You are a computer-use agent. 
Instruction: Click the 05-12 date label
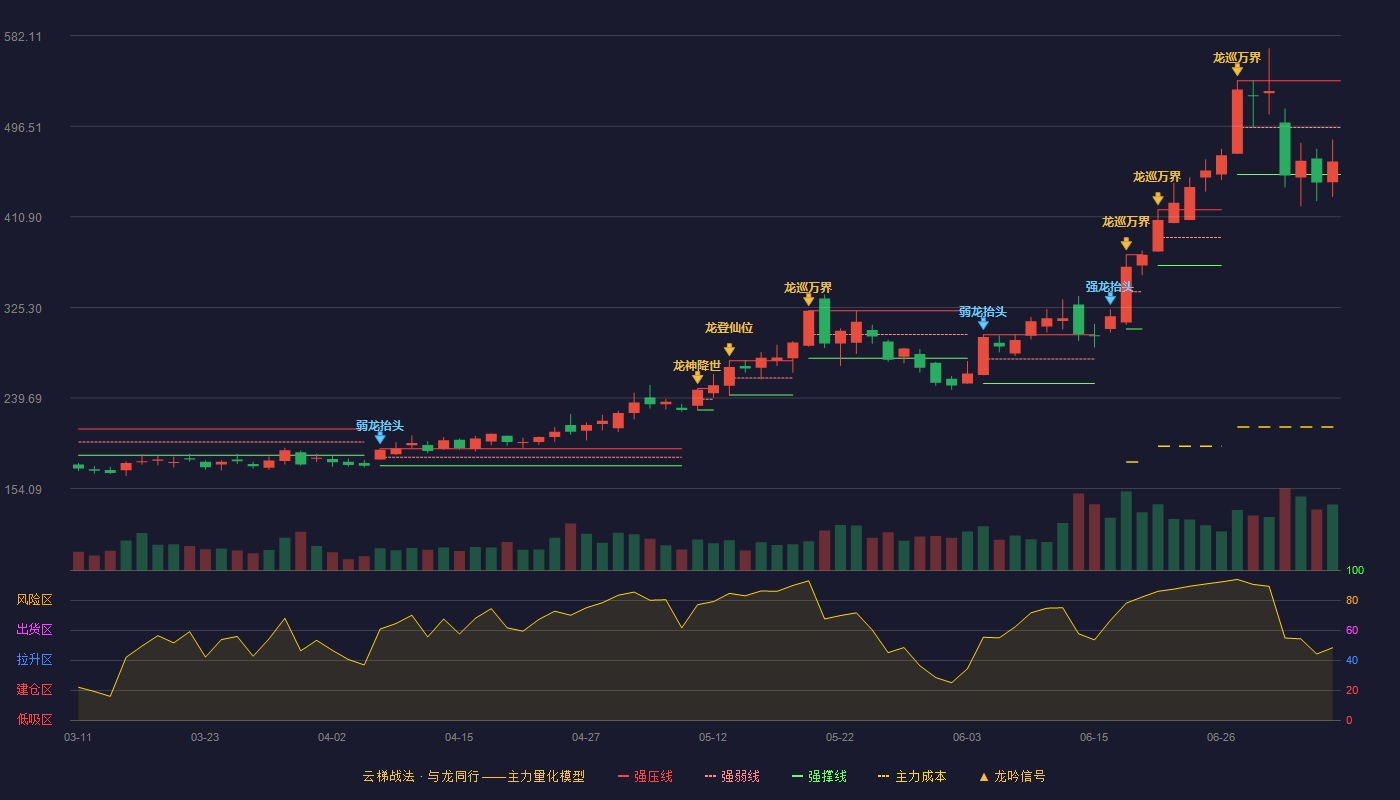pos(713,737)
